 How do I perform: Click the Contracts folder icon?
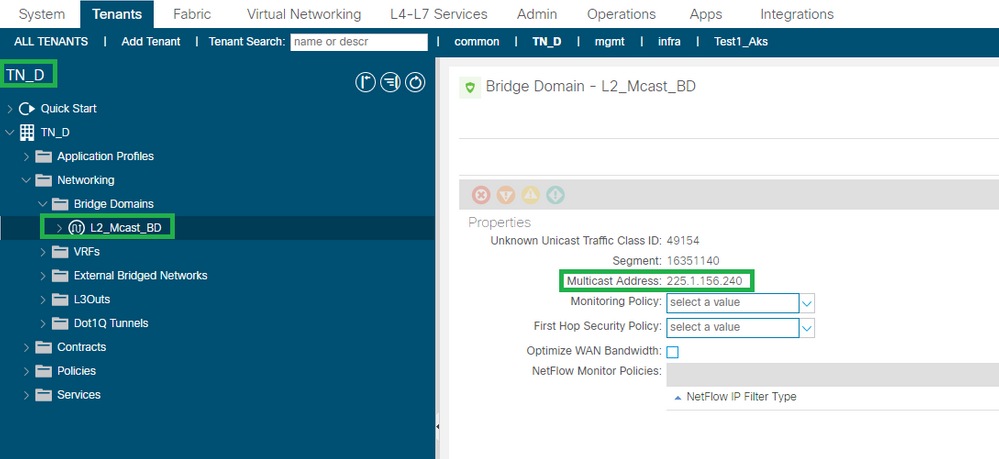click(x=44, y=347)
